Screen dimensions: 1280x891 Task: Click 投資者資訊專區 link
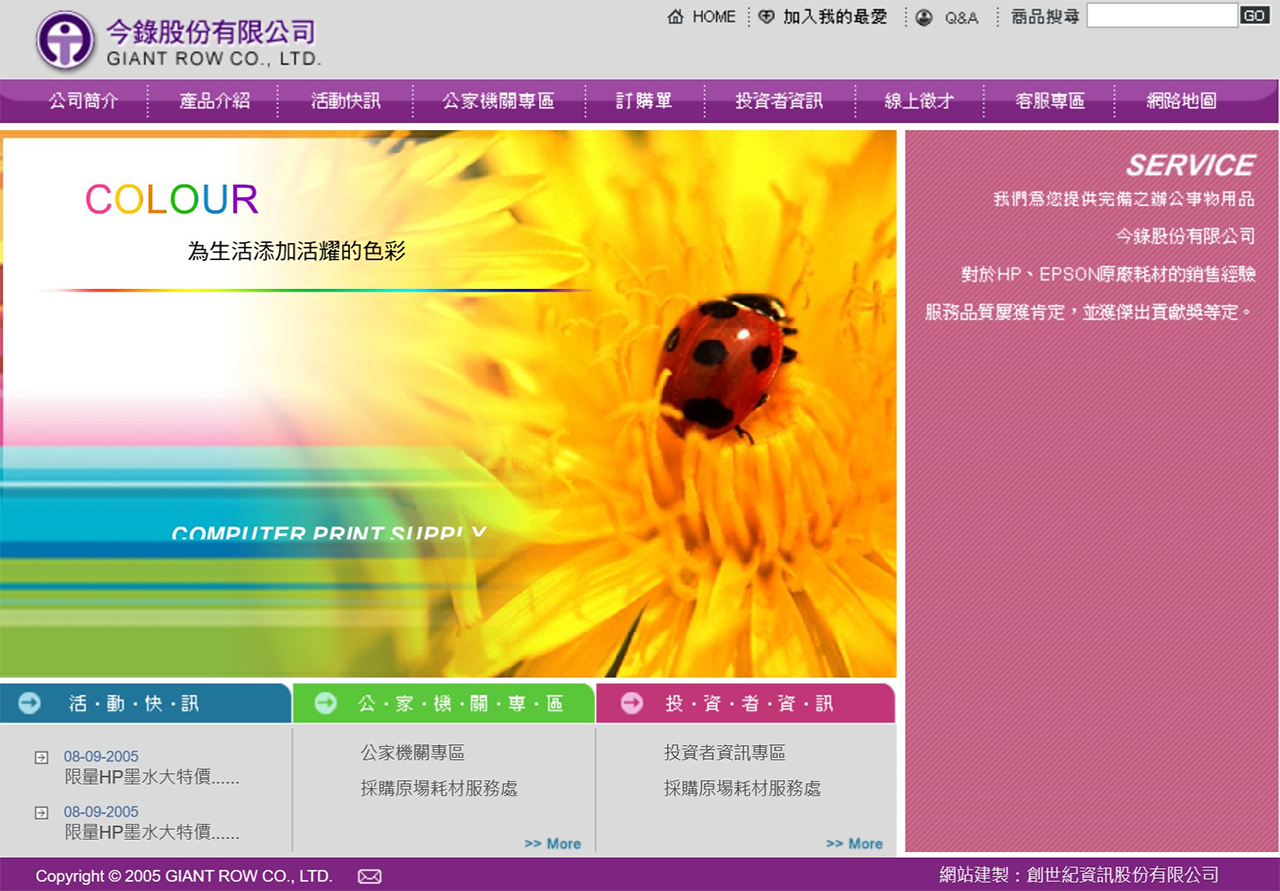[x=724, y=753]
